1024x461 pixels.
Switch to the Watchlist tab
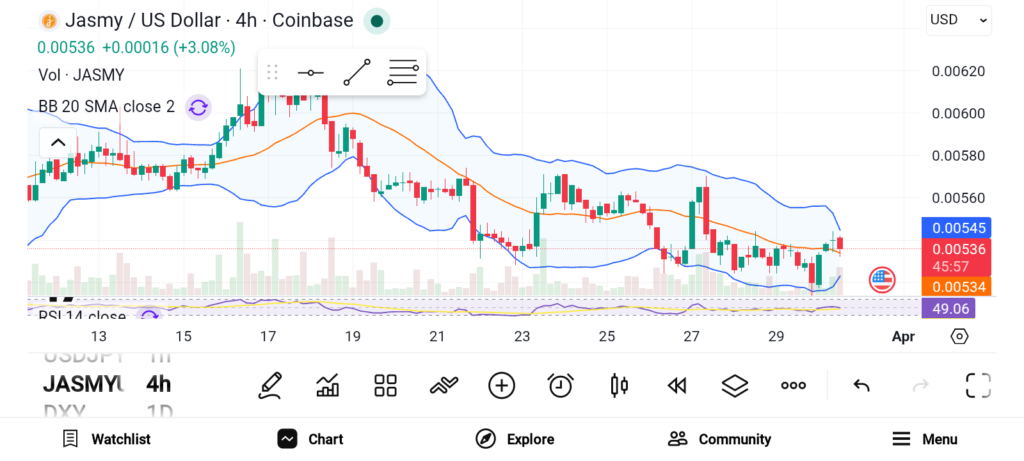[x=106, y=439]
